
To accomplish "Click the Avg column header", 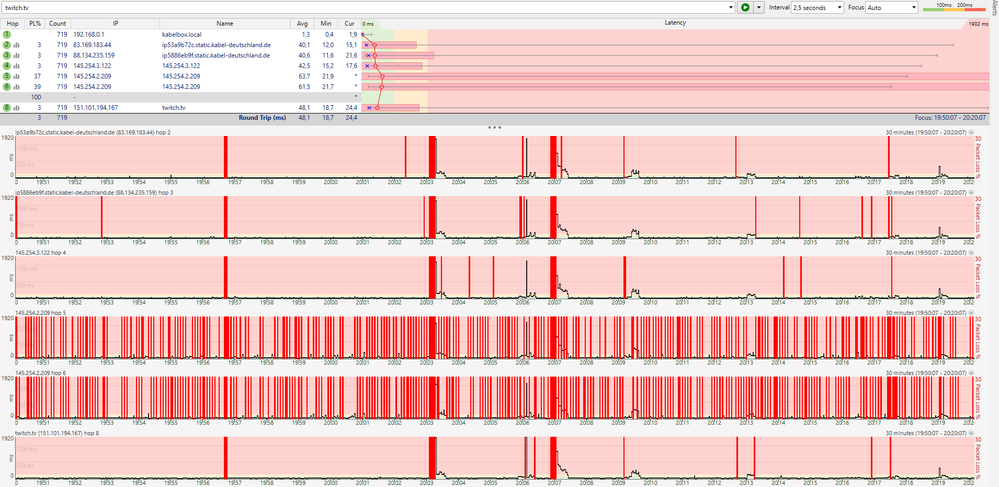I will click(302, 23).
